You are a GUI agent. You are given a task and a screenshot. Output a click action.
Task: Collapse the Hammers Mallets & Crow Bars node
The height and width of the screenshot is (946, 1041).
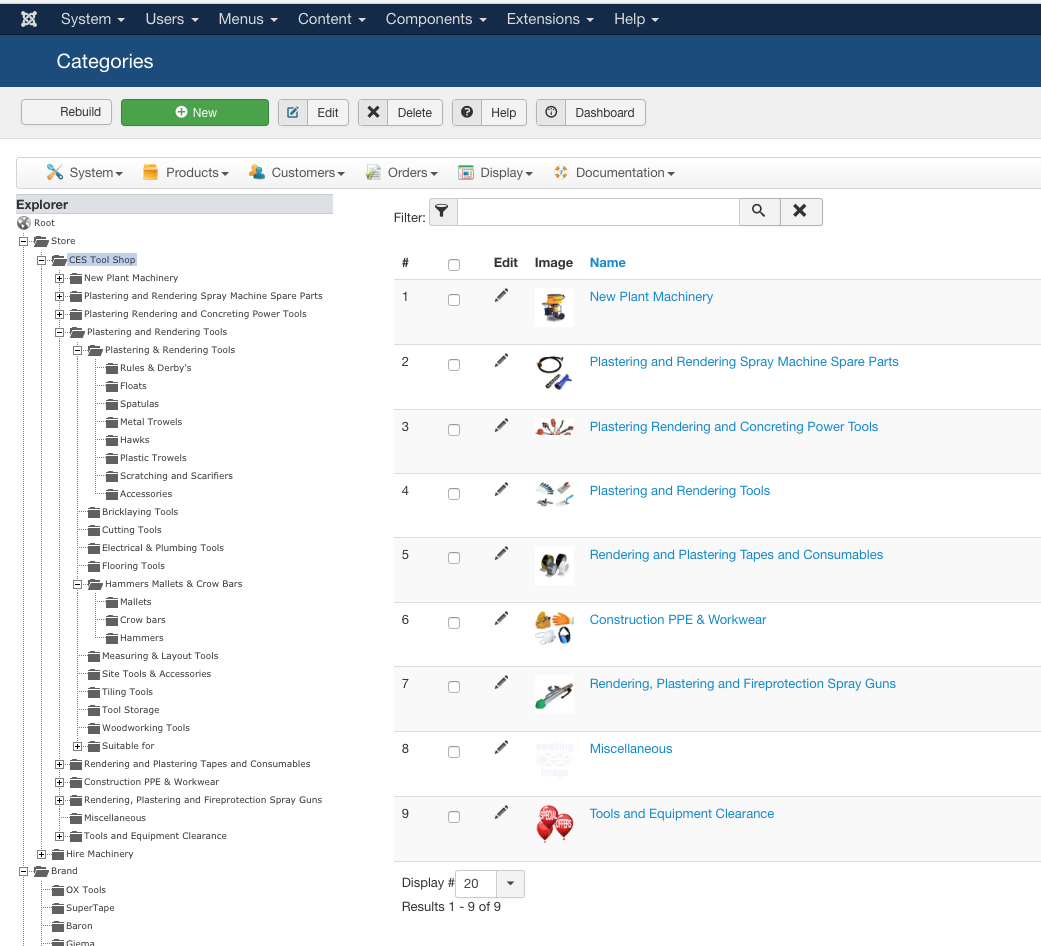[x=78, y=584]
